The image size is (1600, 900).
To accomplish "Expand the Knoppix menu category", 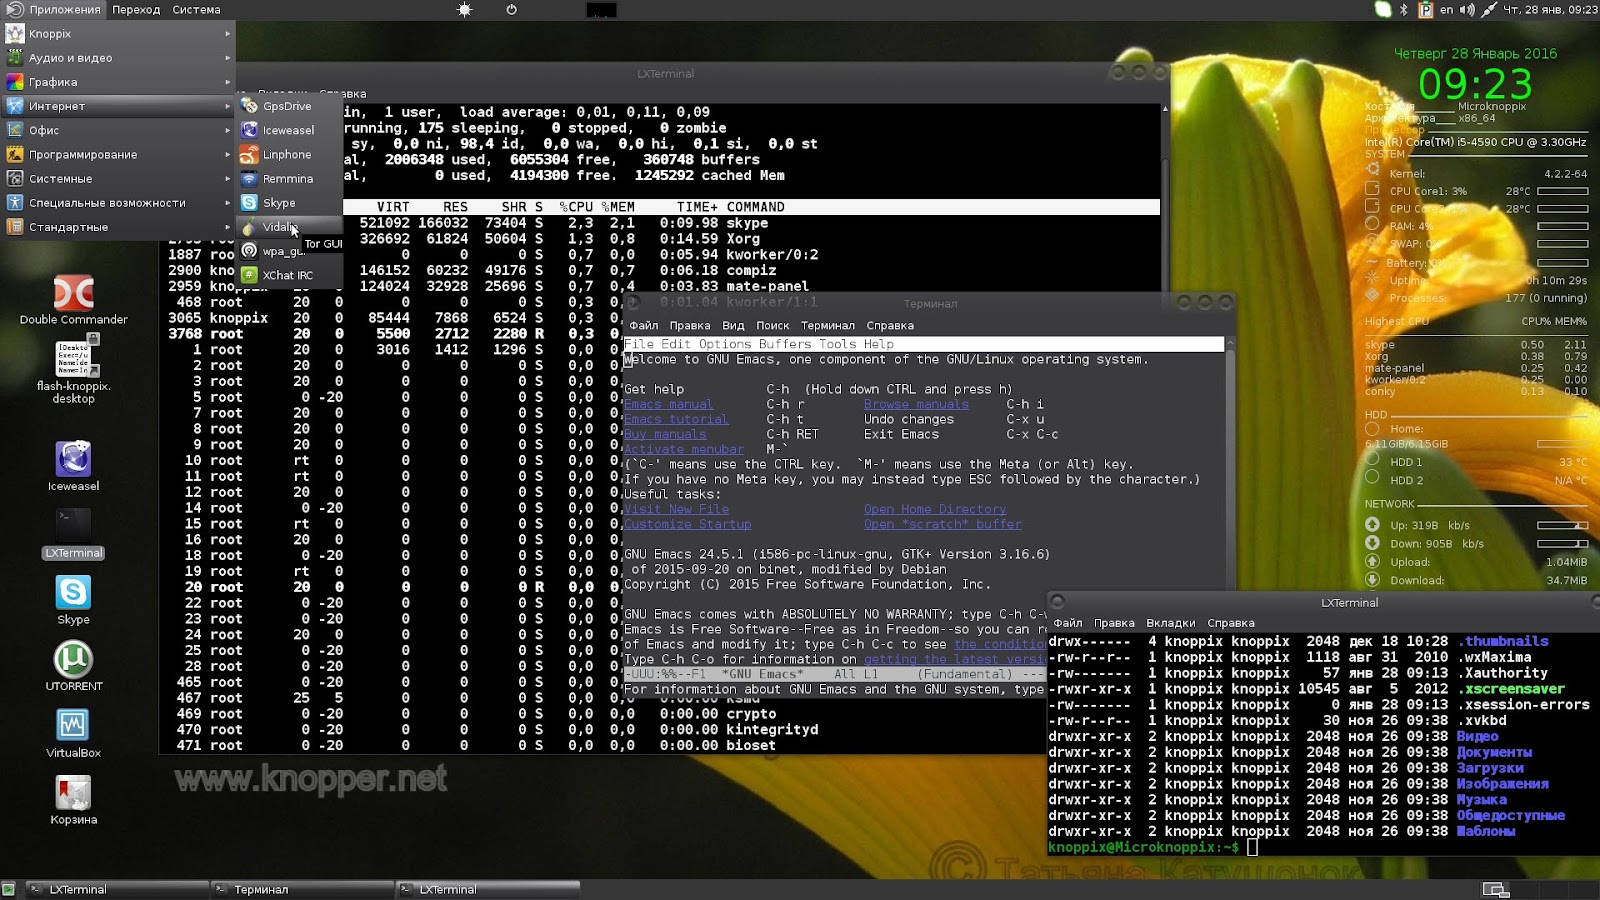I will [118, 34].
